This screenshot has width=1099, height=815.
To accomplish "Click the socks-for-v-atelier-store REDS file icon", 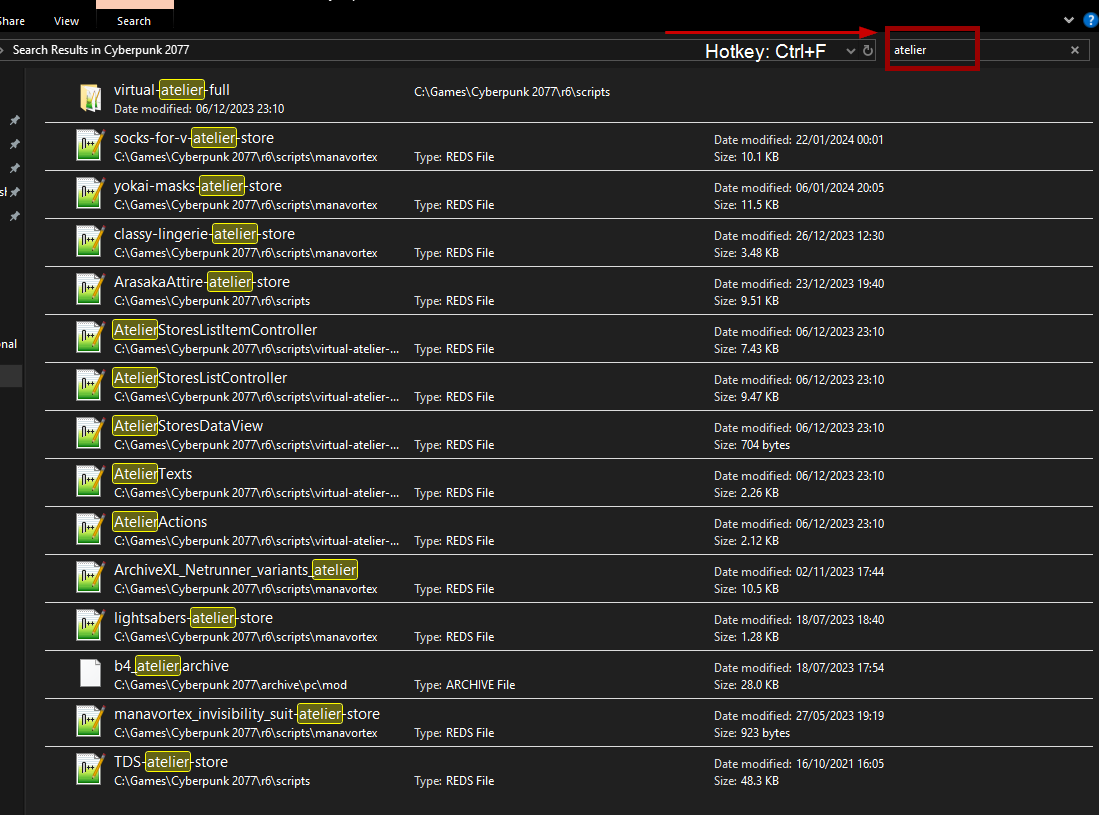I will (x=92, y=146).
